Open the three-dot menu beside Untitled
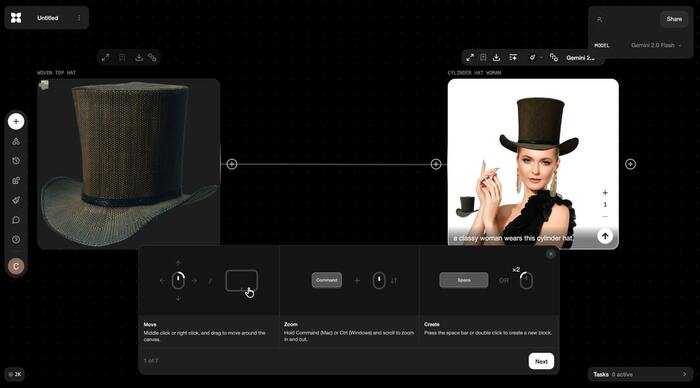The width and height of the screenshot is (700, 388). click(x=79, y=18)
